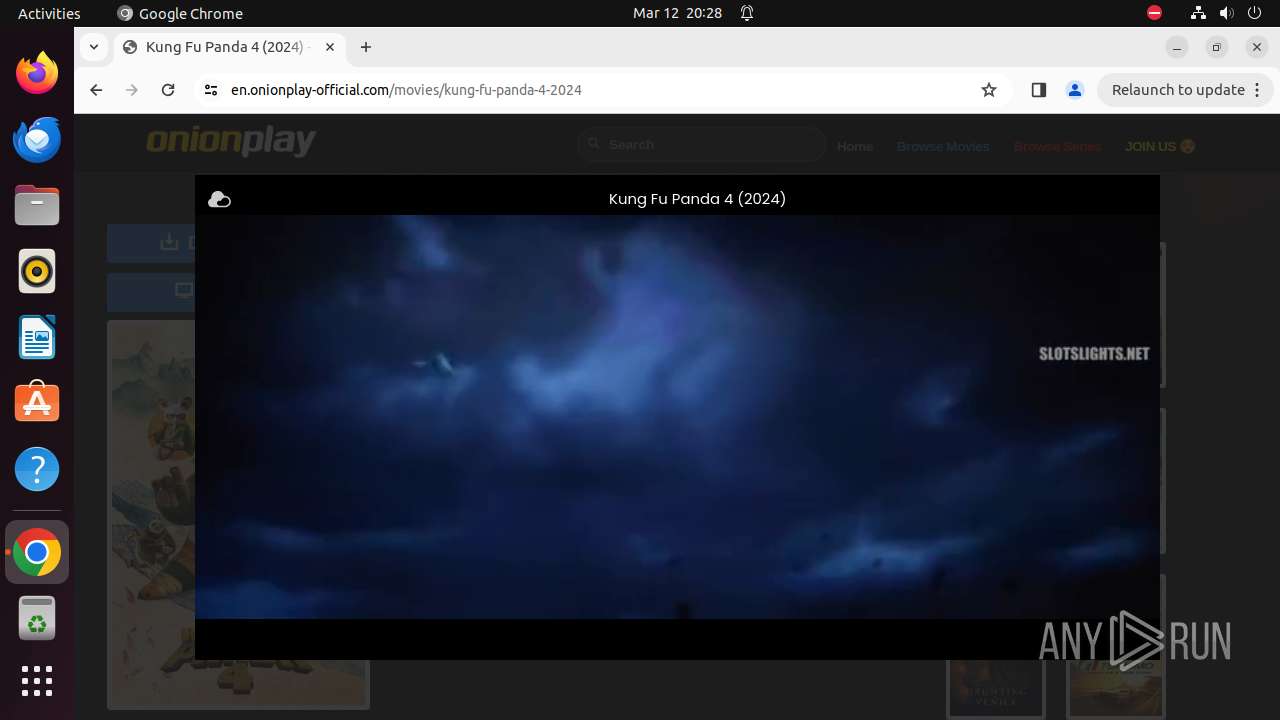Click Kung Fu Panda 4 (2024) player title
Viewport: 1280px width, 720px height.
tap(697, 199)
